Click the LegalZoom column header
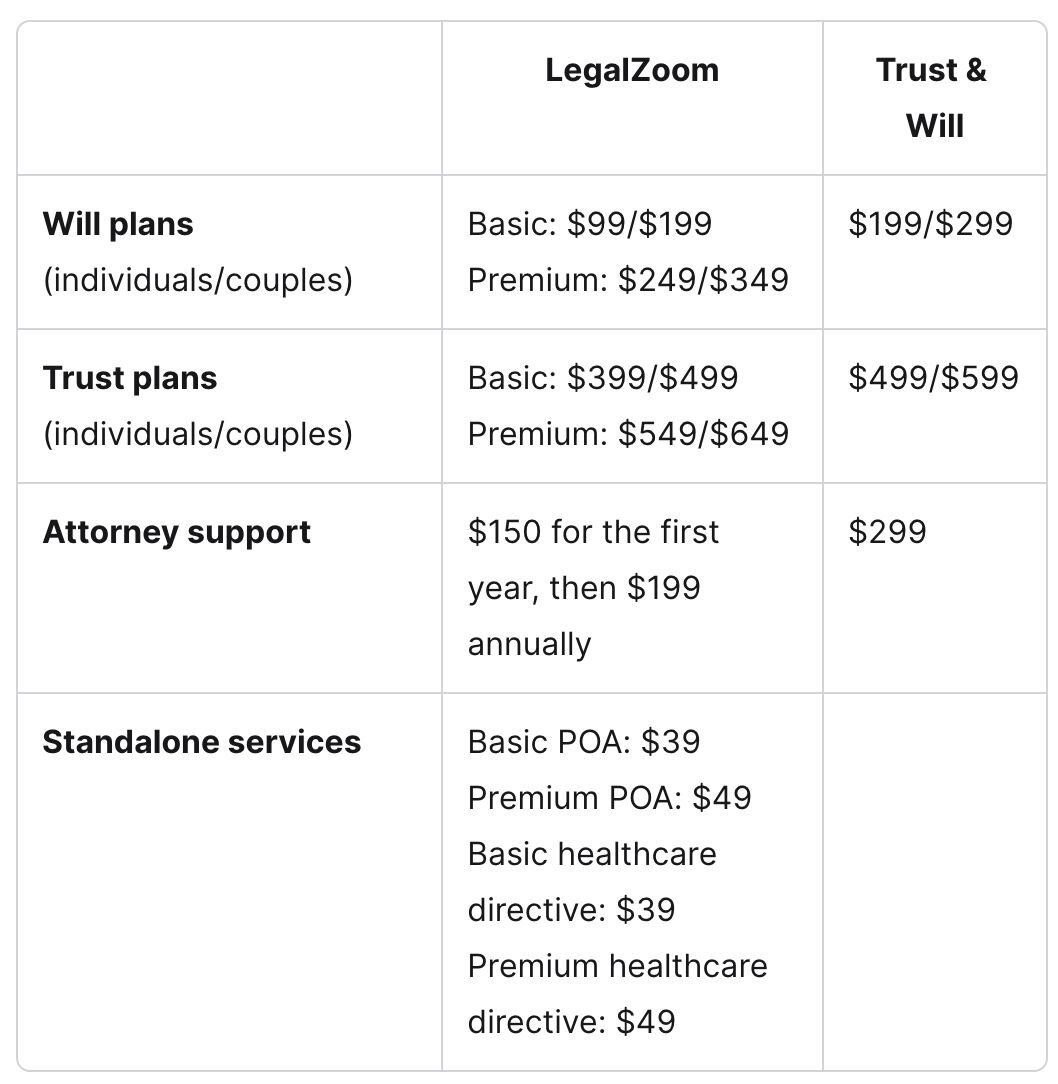Screen dimensions: 1058x1084 pyautogui.click(x=632, y=71)
